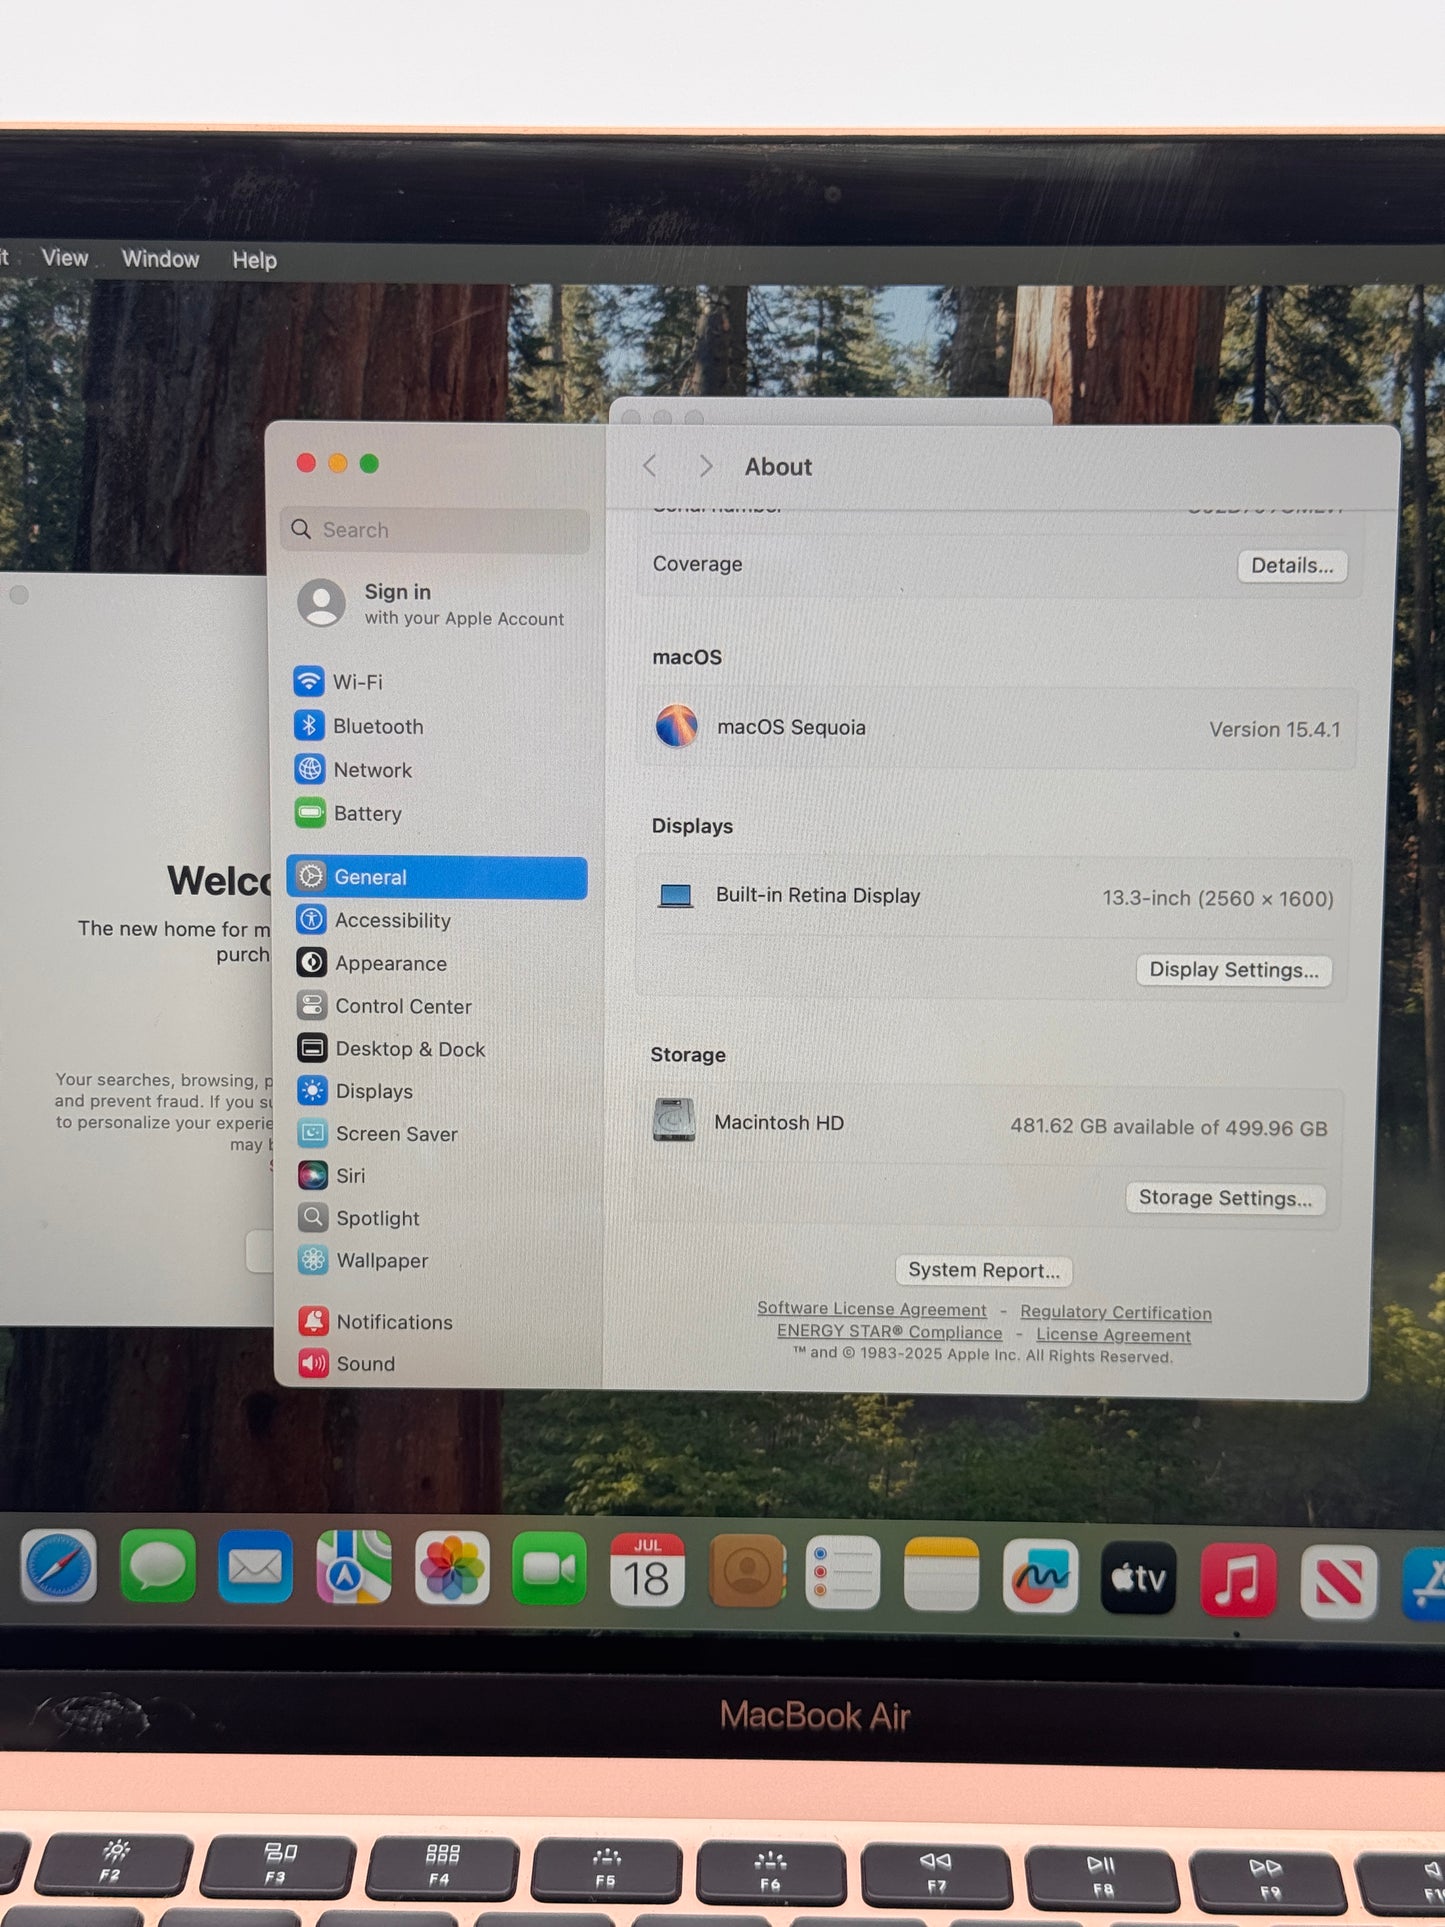The image size is (1445, 1927).
Task: Click the macOS Sequoia logo icon
Action: (677, 726)
